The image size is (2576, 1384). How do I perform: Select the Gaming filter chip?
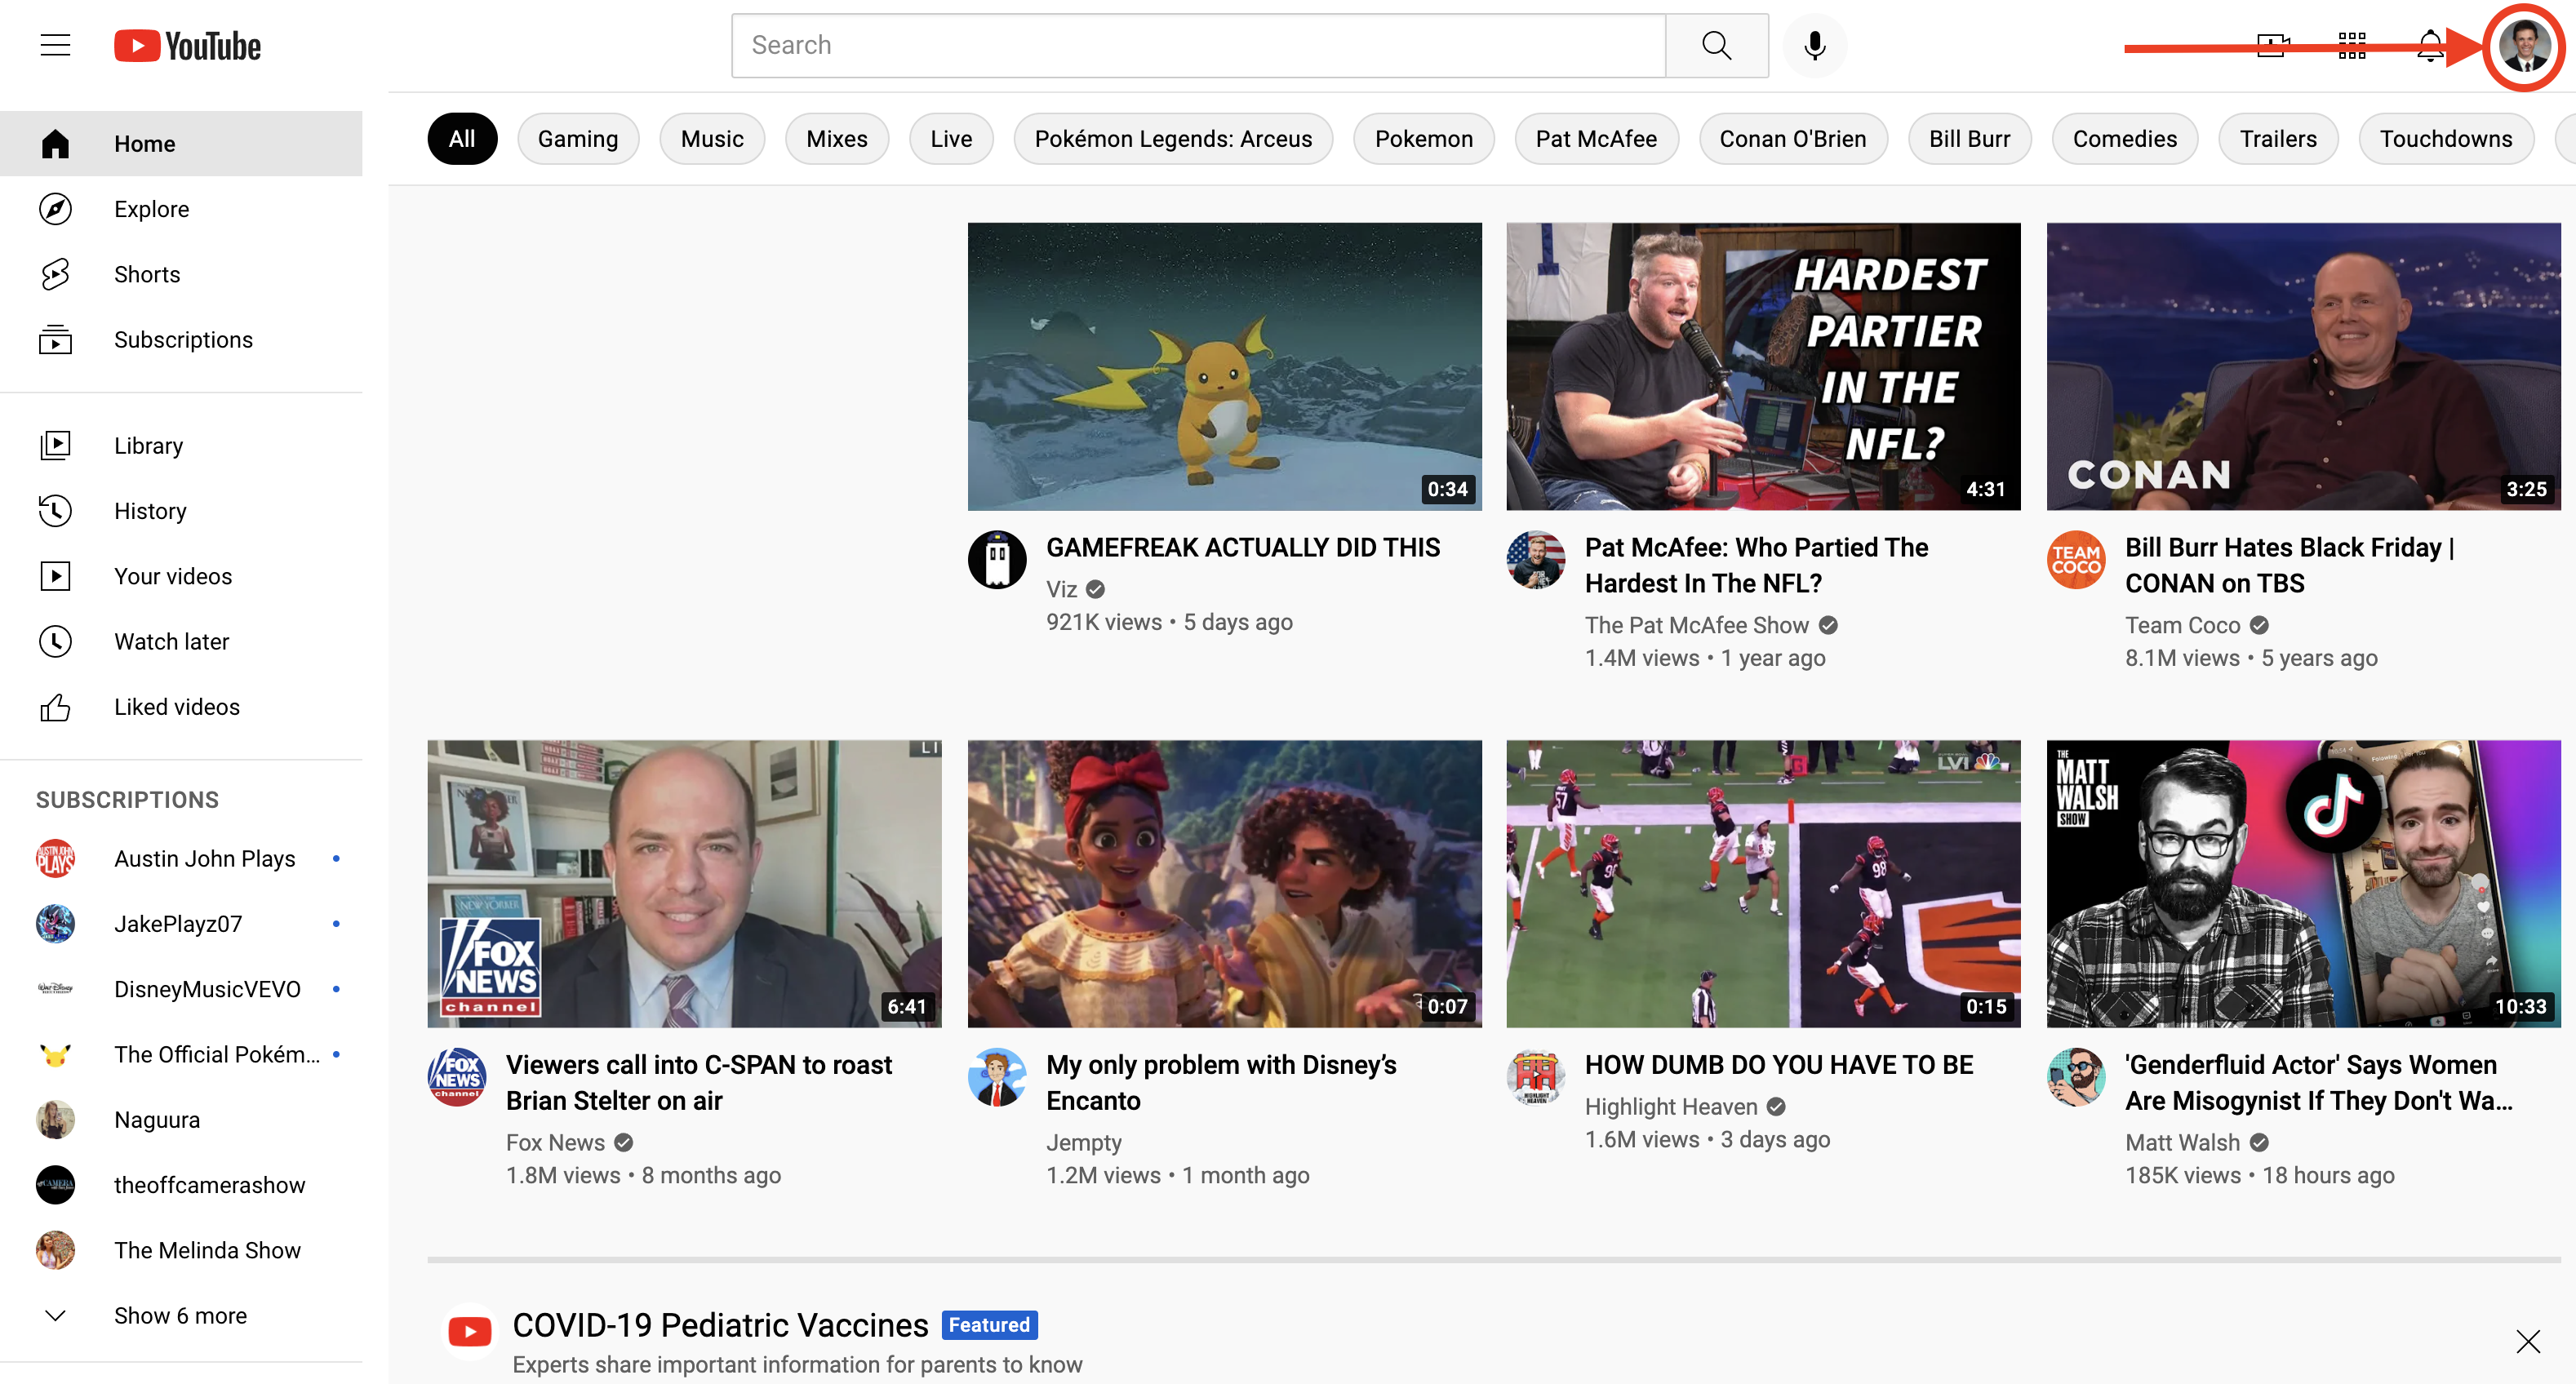pos(578,139)
